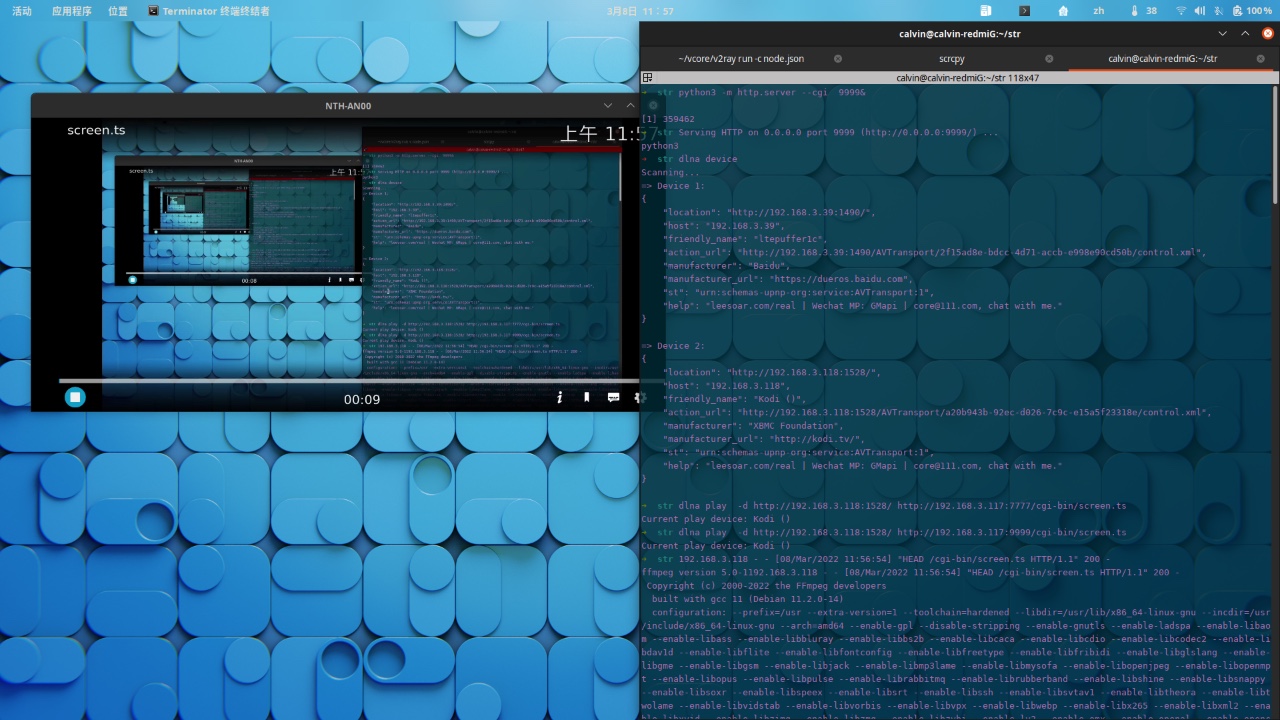Open 位置 places menu
The height and width of the screenshot is (720, 1280).
click(x=118, y=11)
